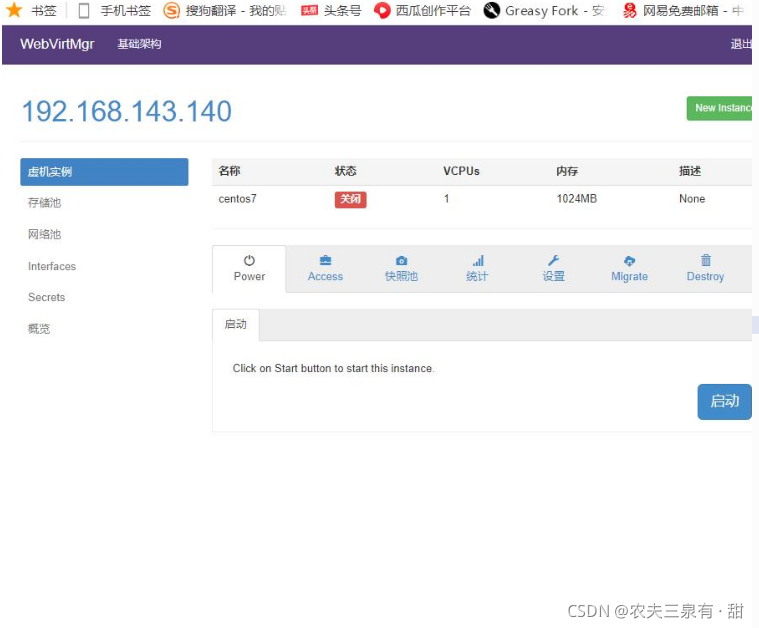Open the Toutiao 头条号 bookmark icon
The width and height of the screenshot is (759, 628).
tap(309, 10)
